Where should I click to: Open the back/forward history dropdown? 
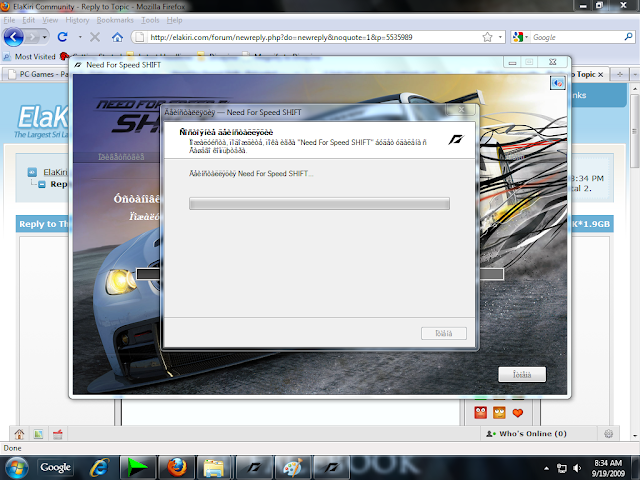(44, 37)
